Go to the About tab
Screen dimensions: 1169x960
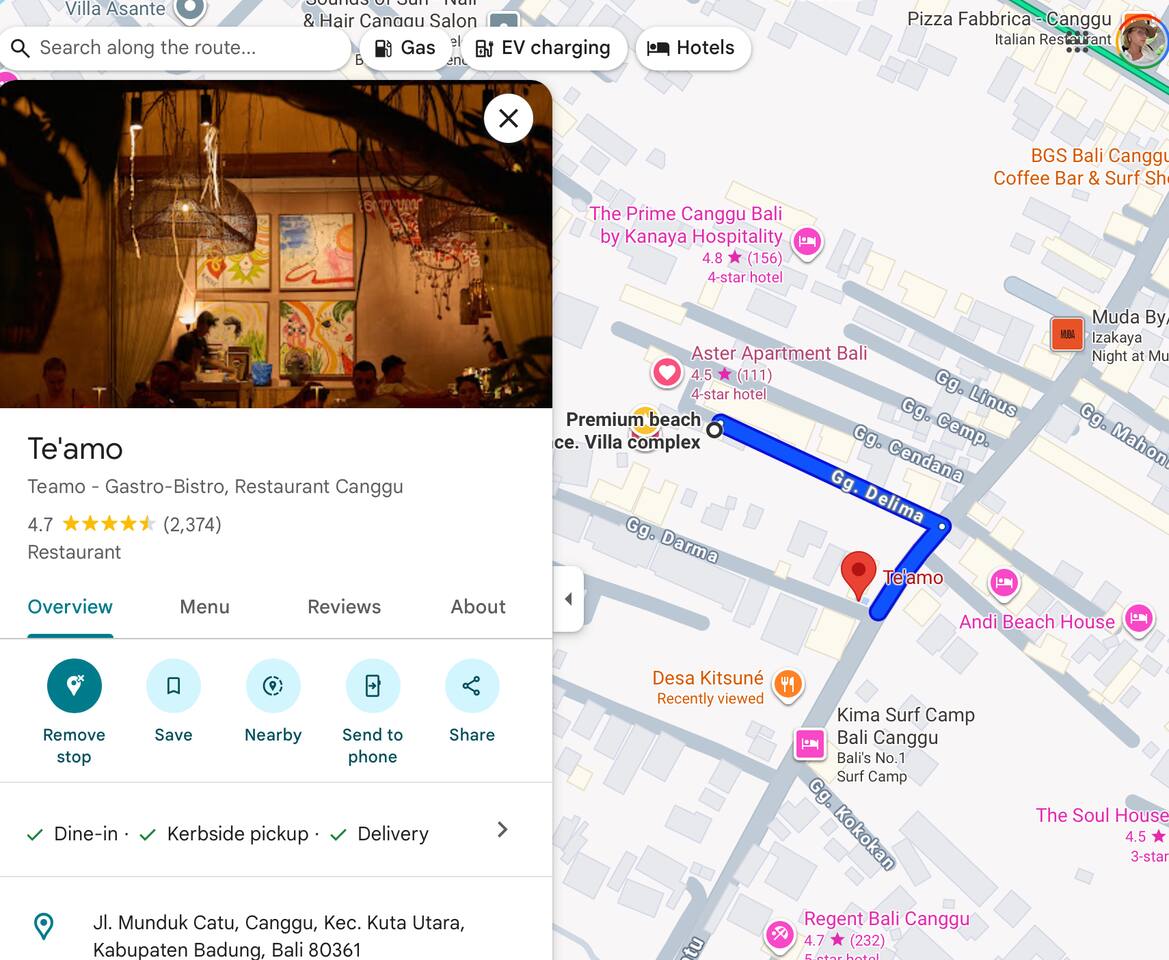click(477, 607)
